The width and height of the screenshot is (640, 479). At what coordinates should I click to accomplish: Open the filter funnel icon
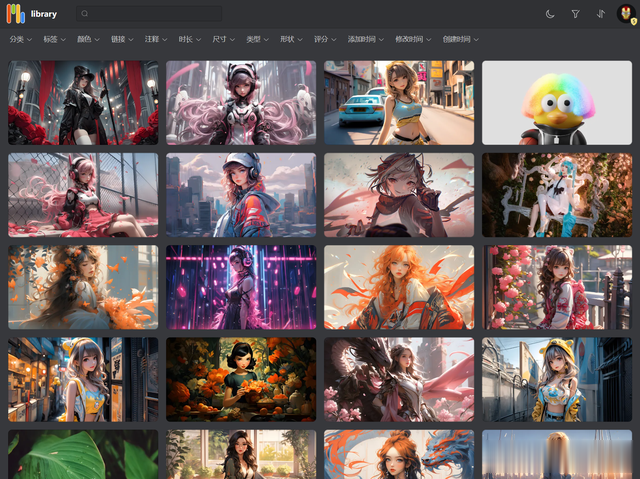pyautogui.click(x=575, y=14)
